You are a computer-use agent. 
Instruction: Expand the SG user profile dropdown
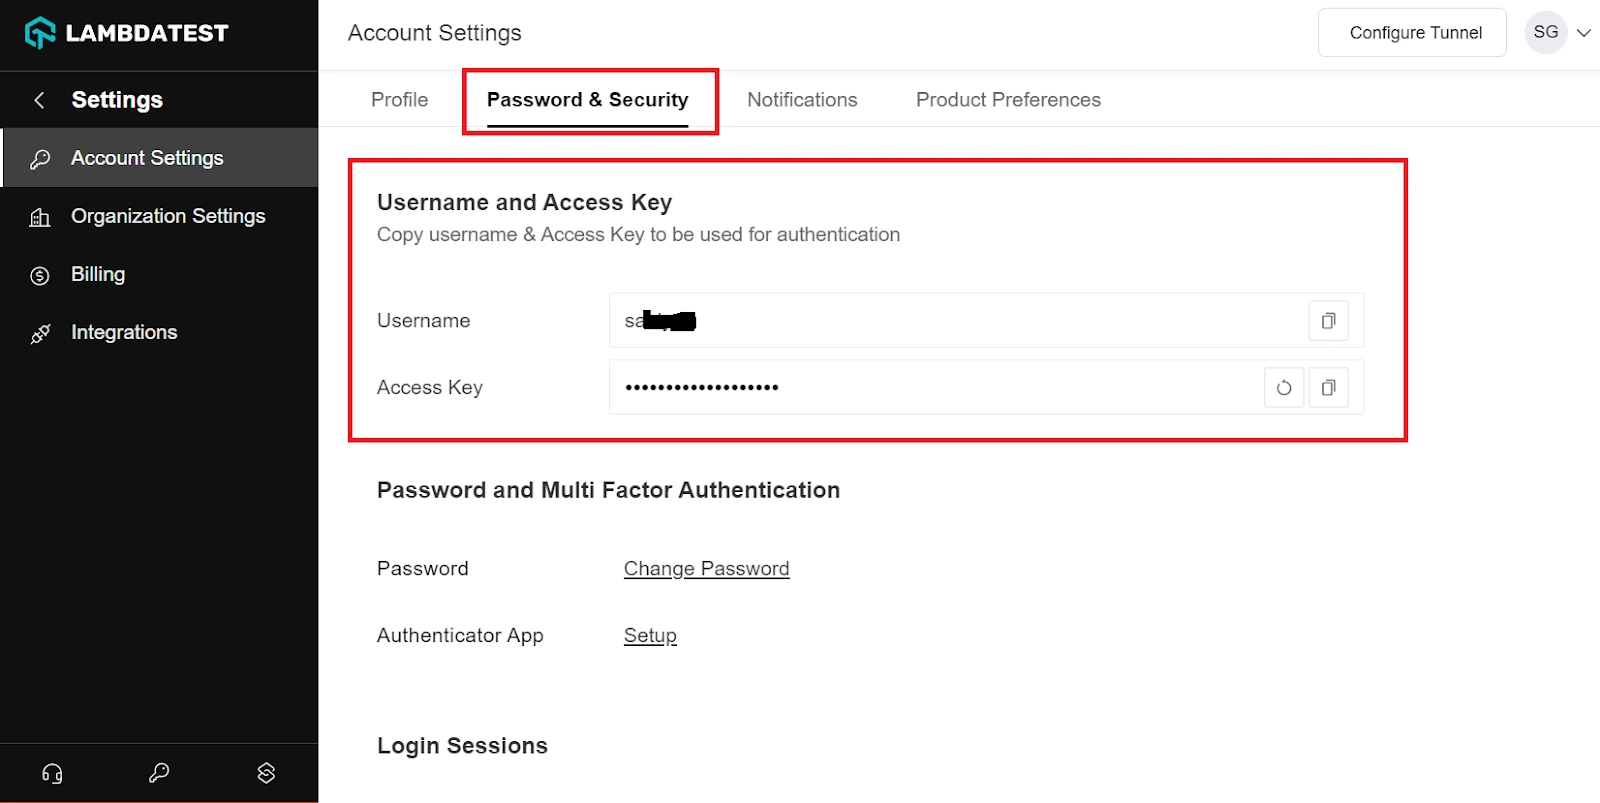(1584, 33)
